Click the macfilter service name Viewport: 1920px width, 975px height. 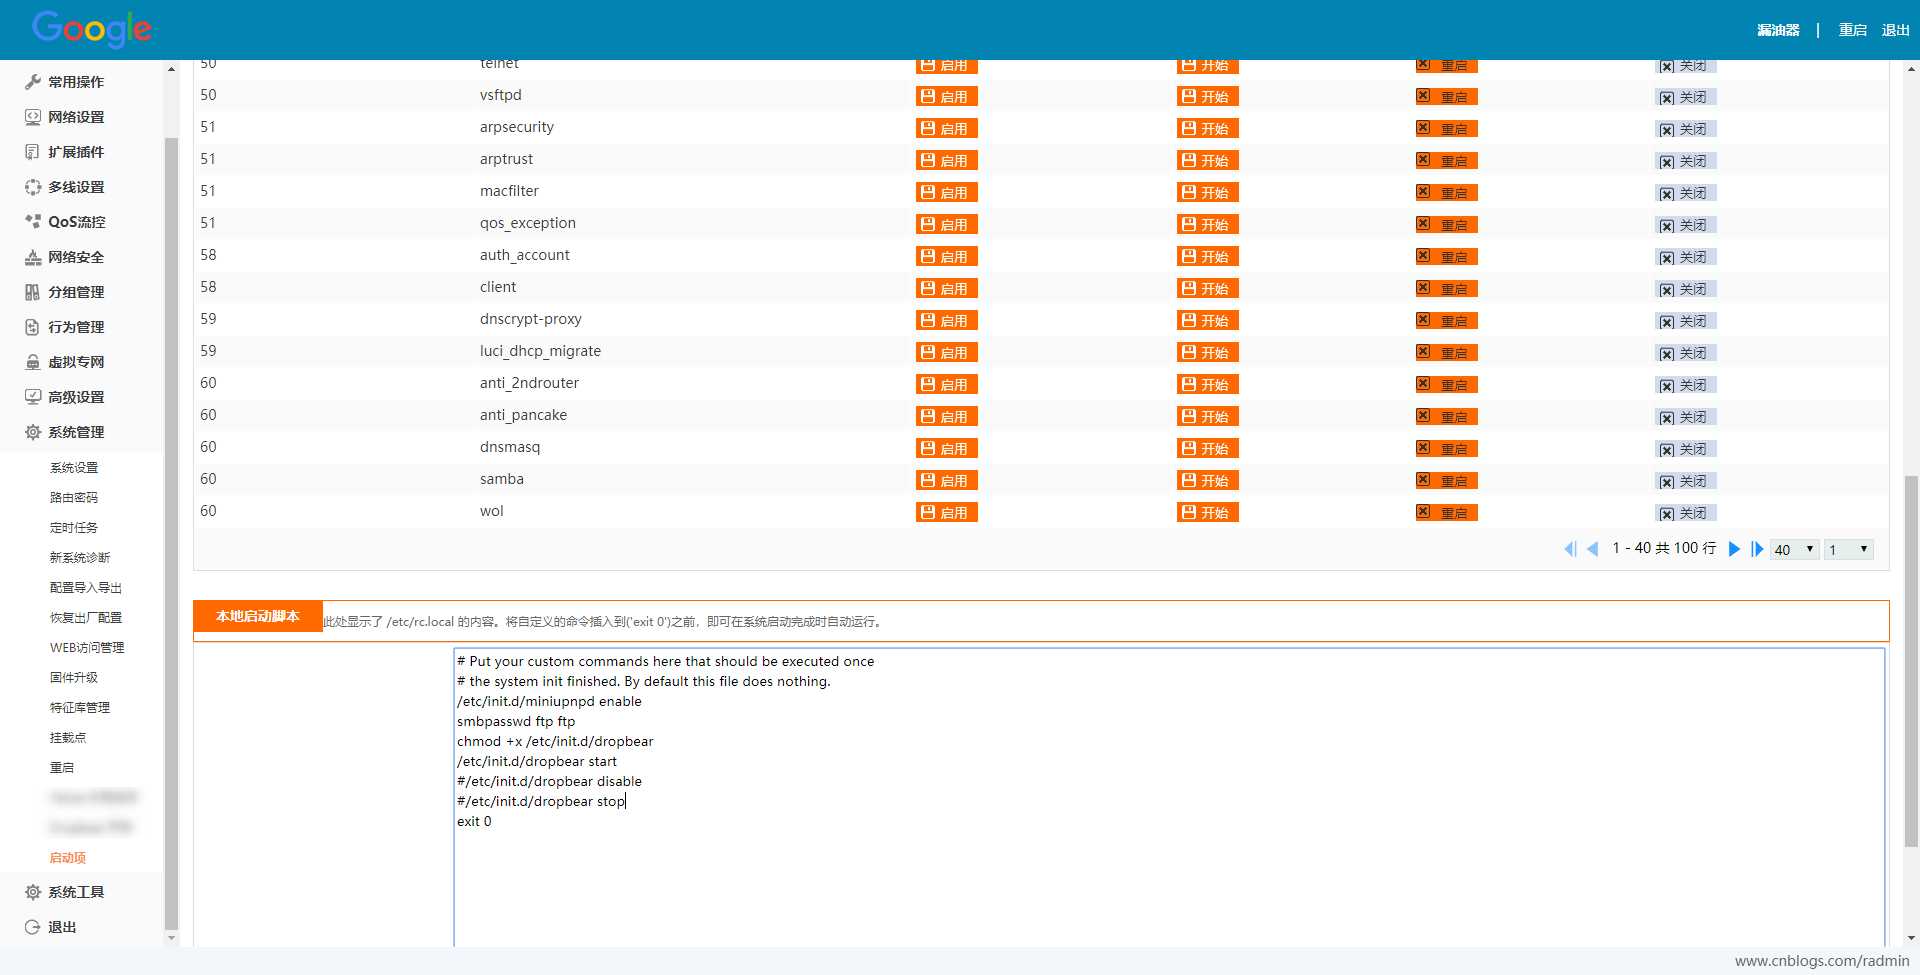click(509, 191)
